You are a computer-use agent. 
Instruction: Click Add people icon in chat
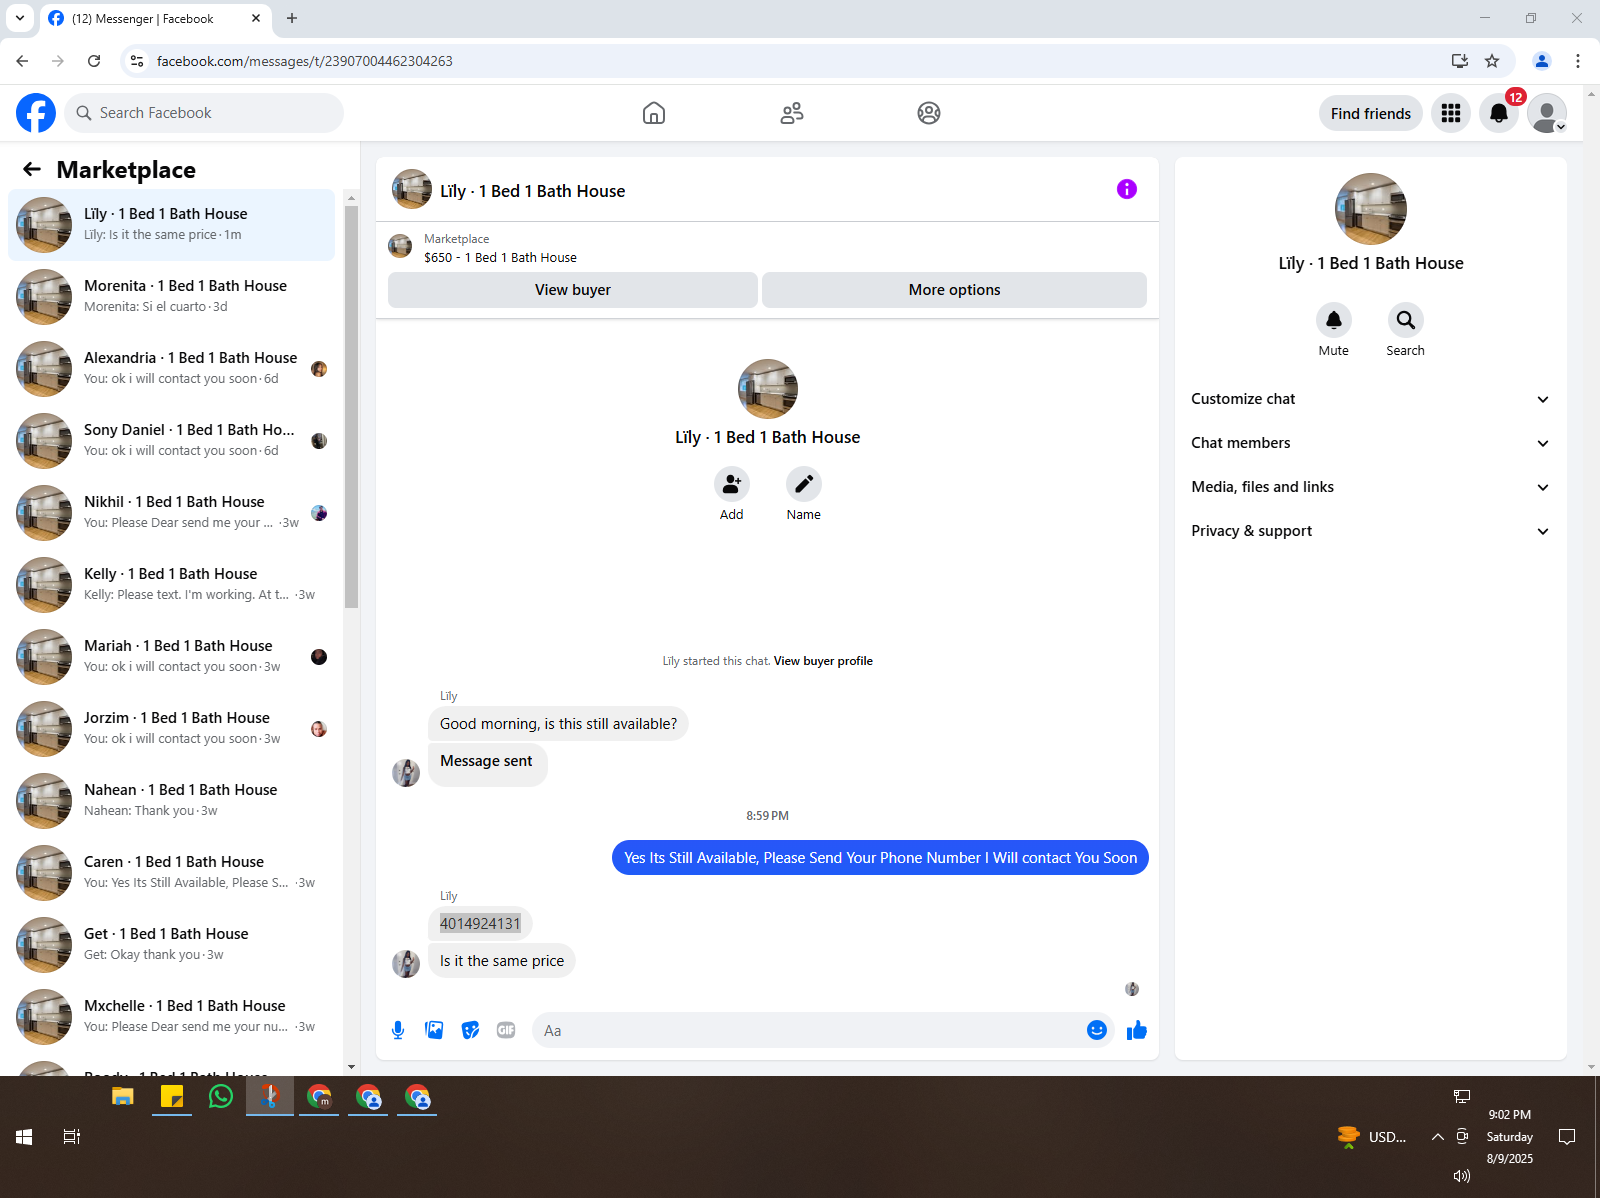[x=732, y=484]
